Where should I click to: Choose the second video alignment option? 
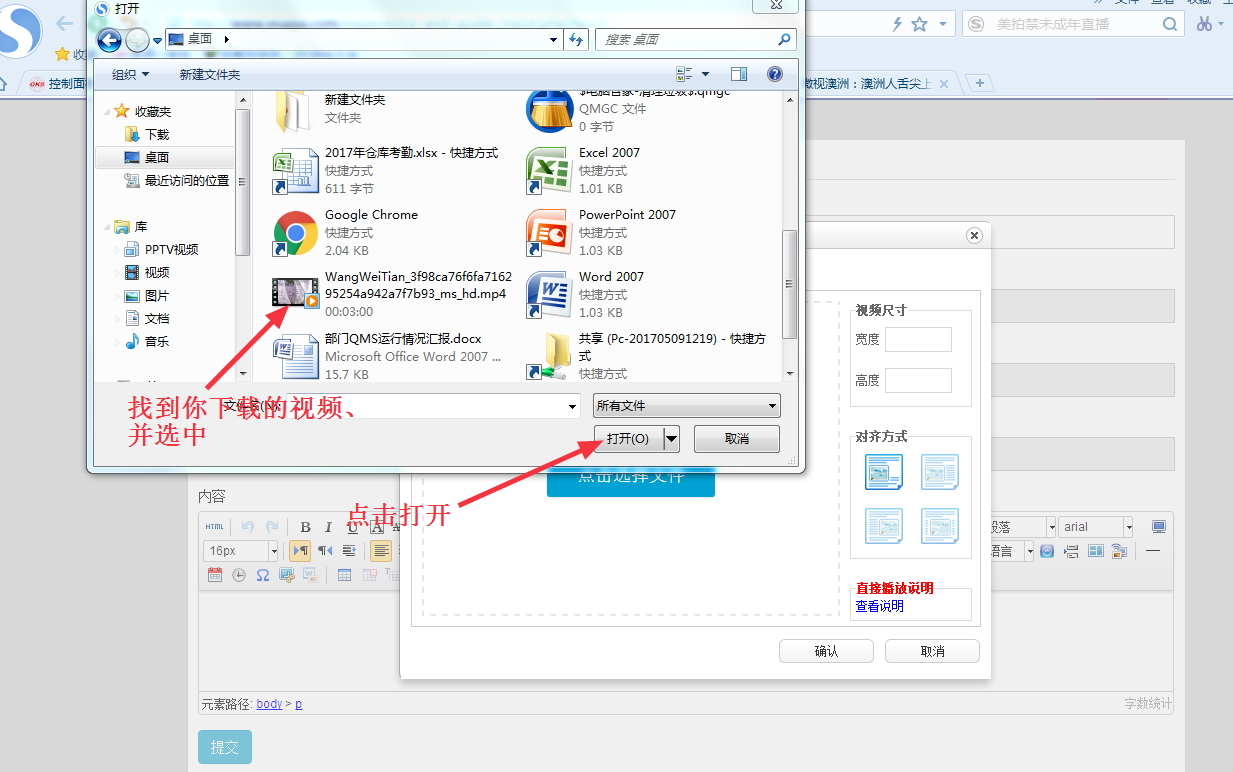point(940,471)
